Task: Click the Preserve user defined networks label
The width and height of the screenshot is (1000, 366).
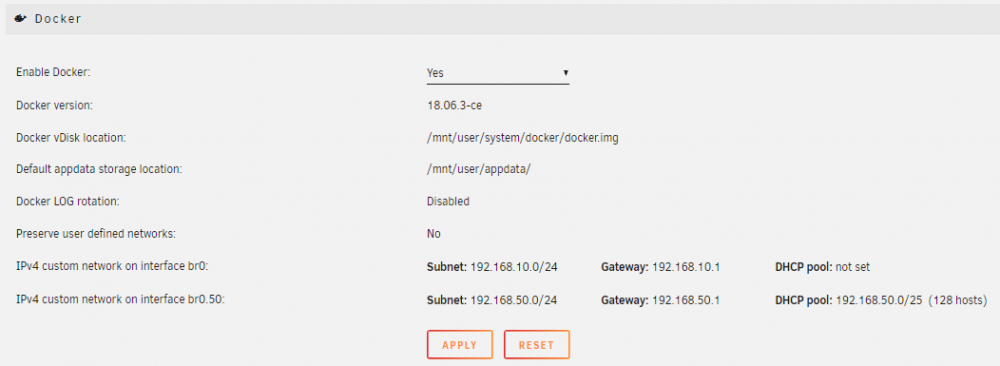Action: point(96,234)
